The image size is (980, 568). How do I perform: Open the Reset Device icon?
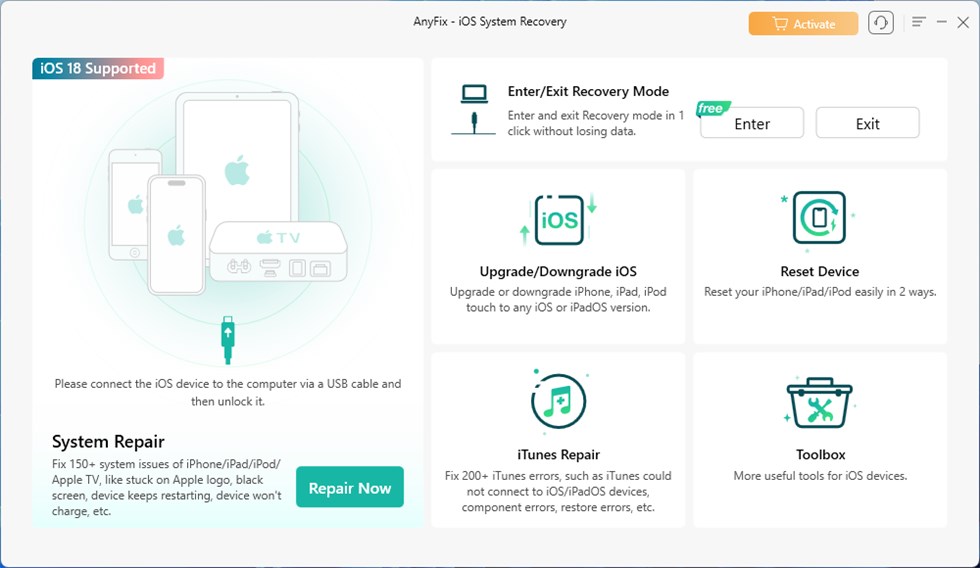tap(819, 218)
